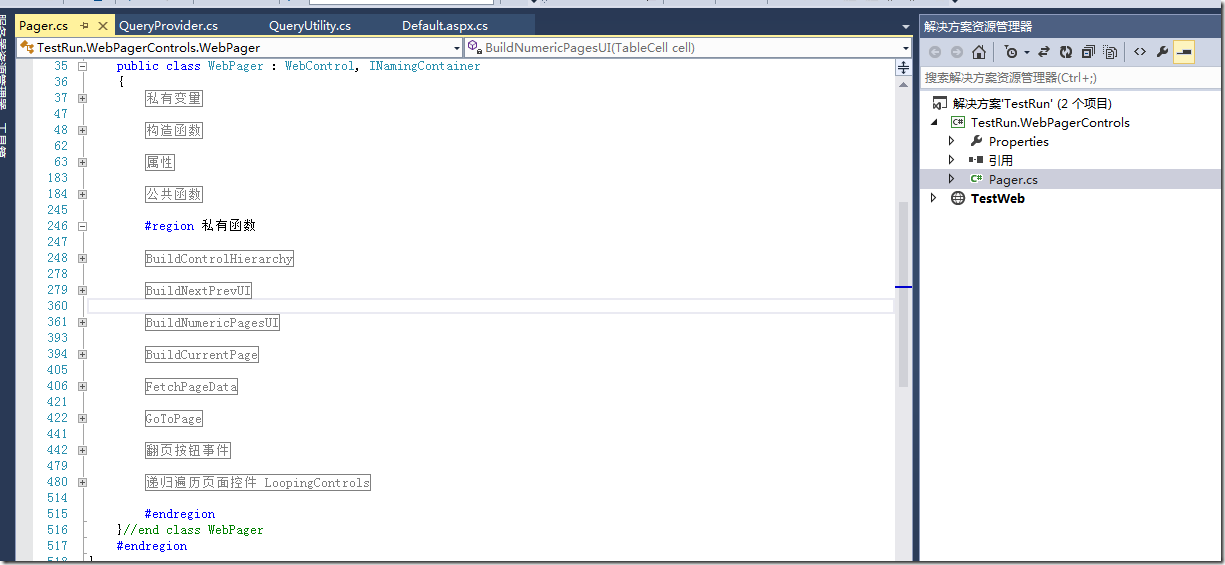Expand BuildCurrentPage at line 394
1225x565 pixels.
(82, 354)
